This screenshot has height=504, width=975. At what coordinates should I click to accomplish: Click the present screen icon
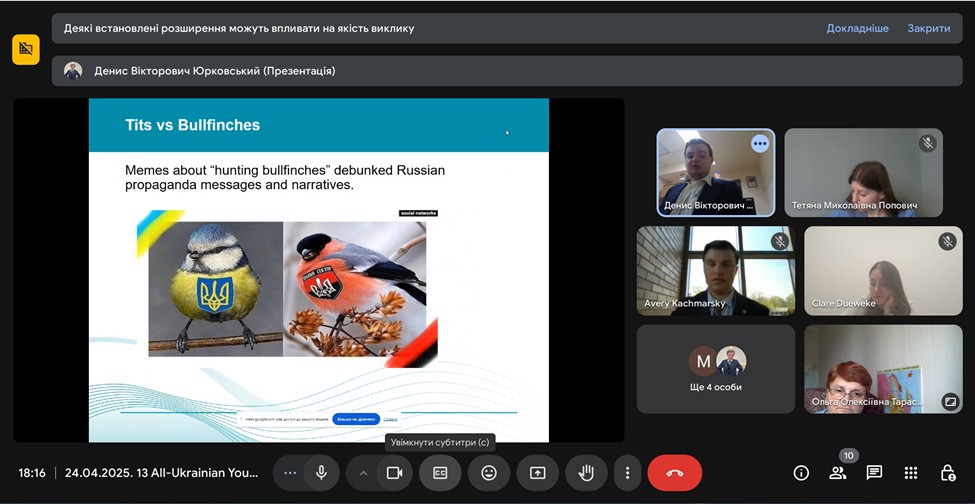538,473
